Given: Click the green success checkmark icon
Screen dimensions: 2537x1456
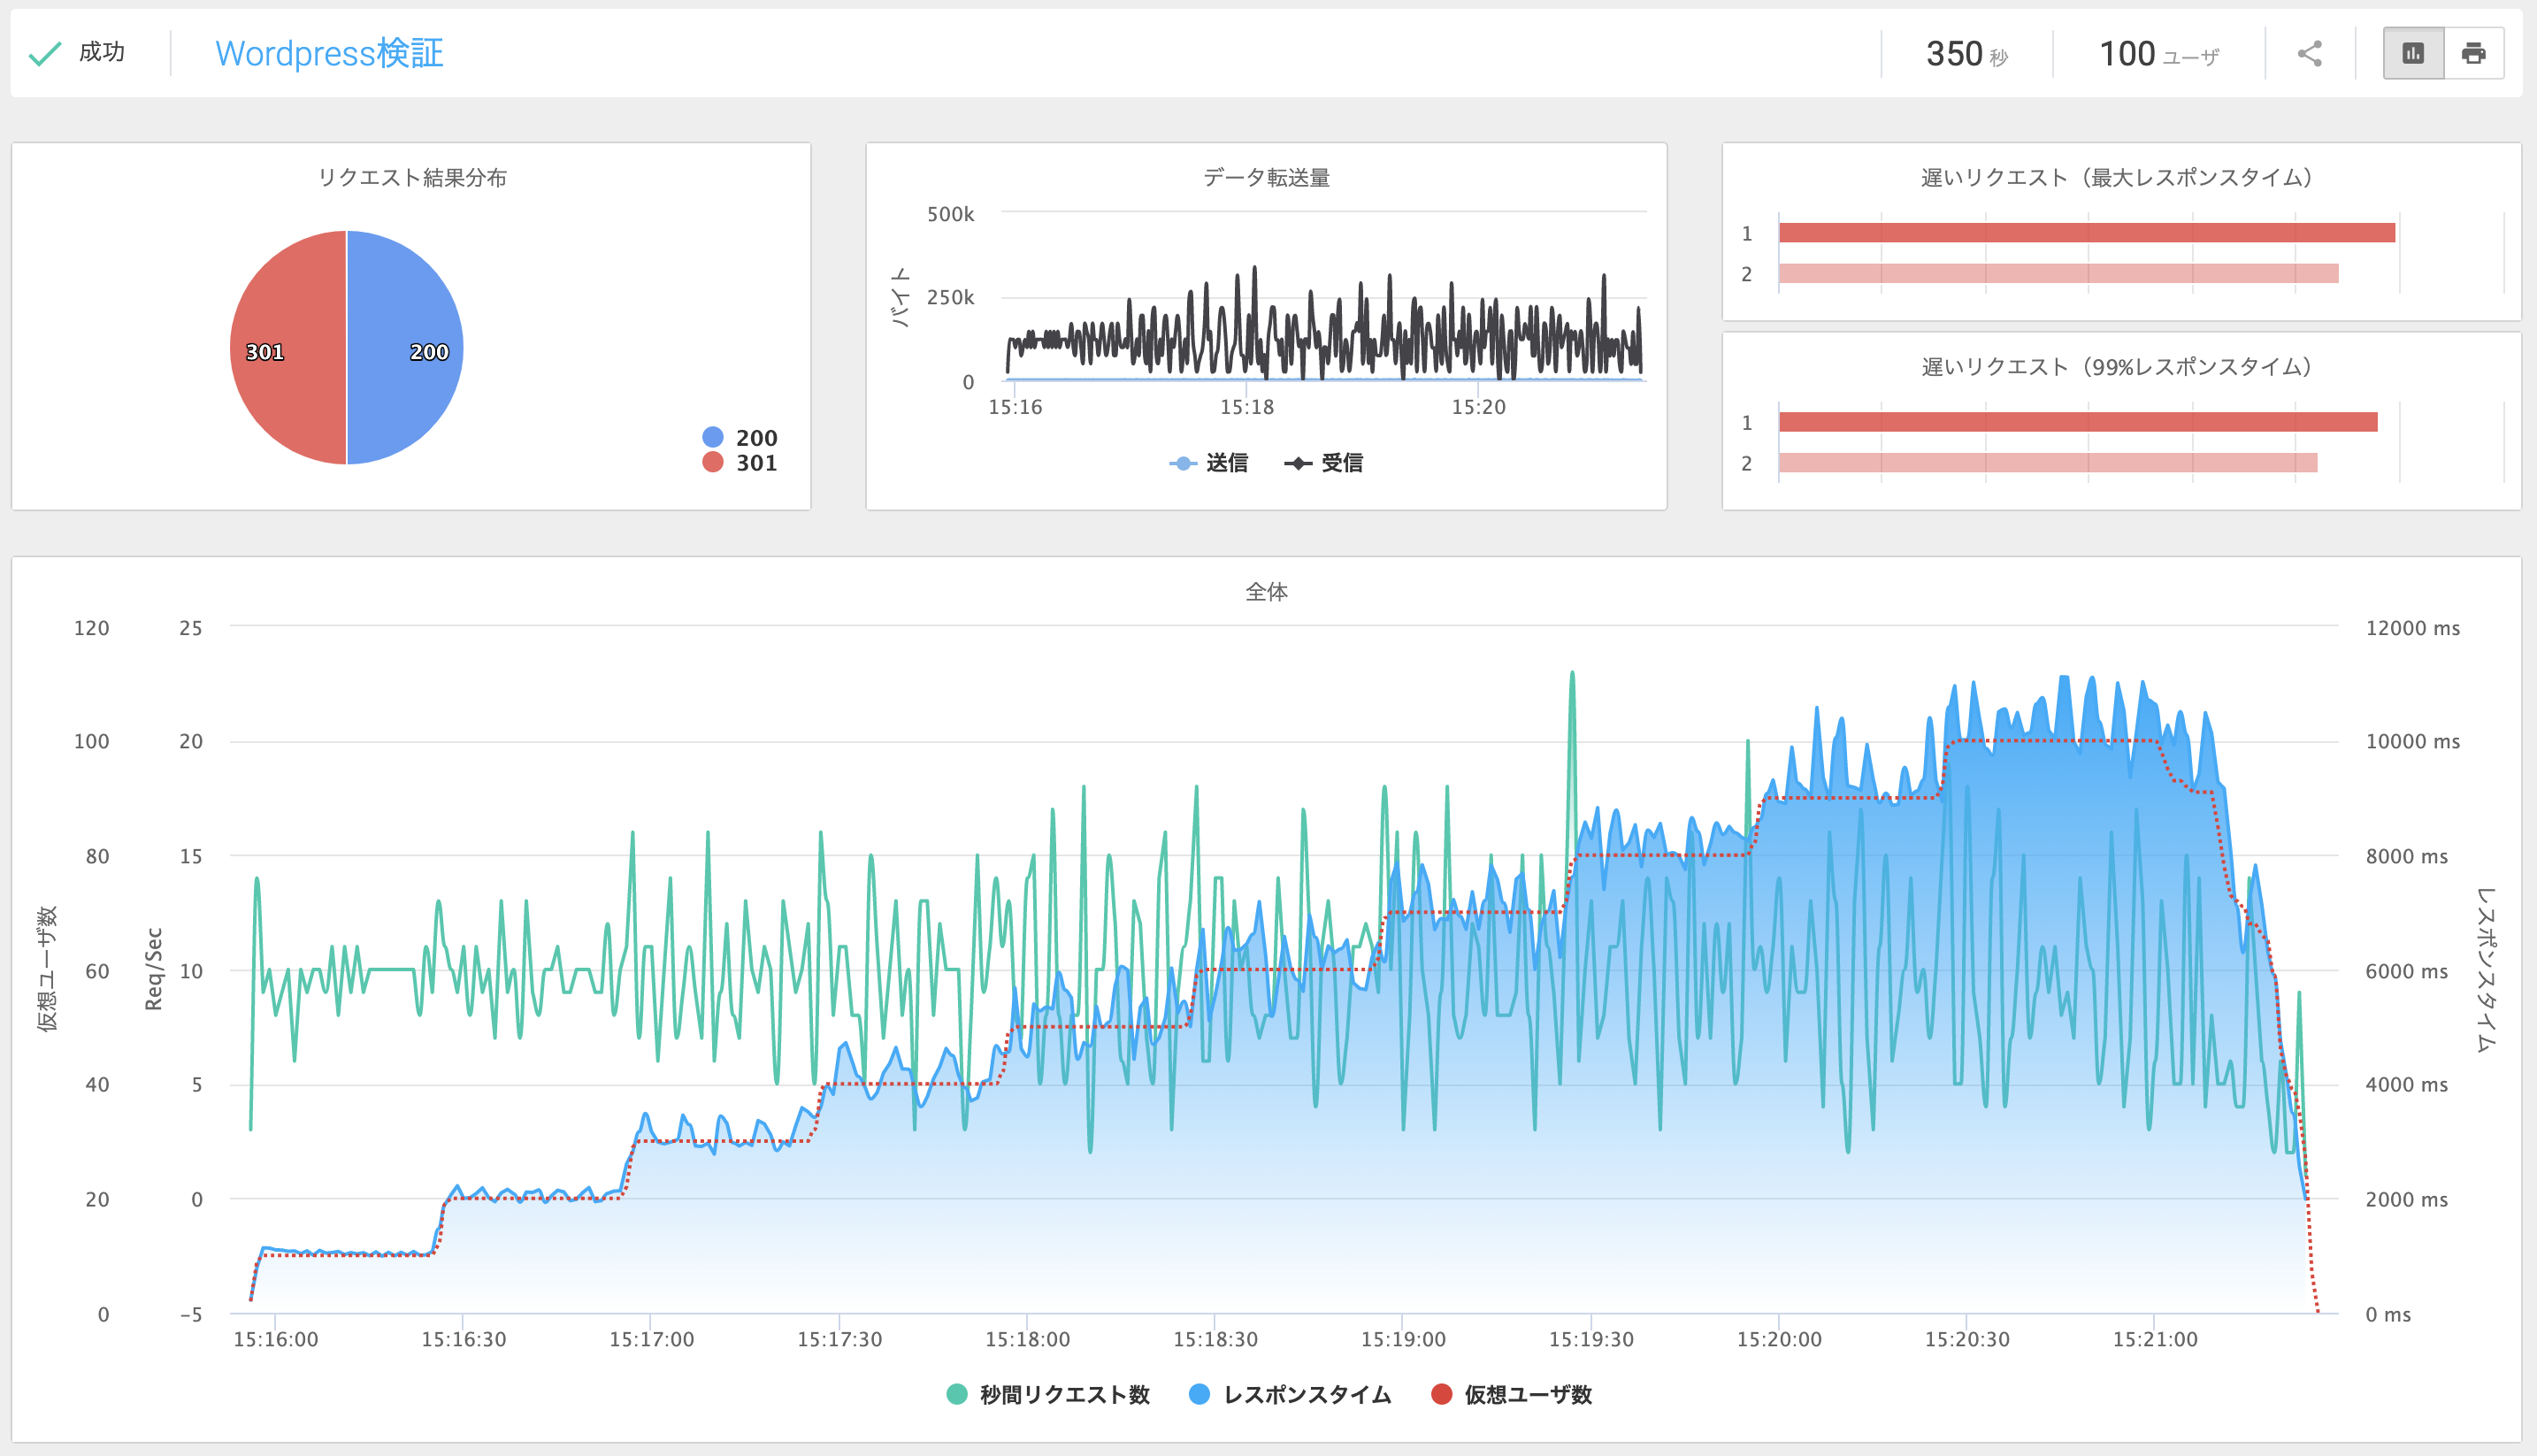Looking at the screenshot, I should point(45,54).
